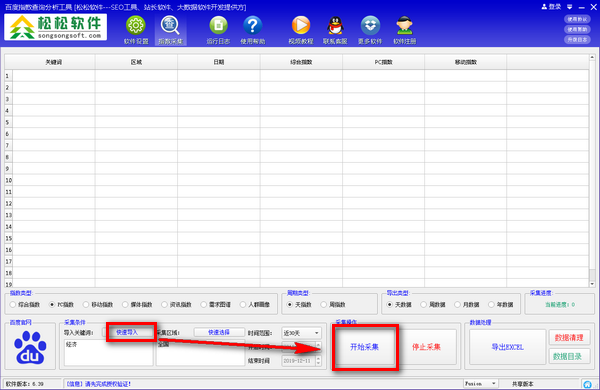Click the 开始采集 button
Screen dimensions: 600x390
(x=364, y=347)
